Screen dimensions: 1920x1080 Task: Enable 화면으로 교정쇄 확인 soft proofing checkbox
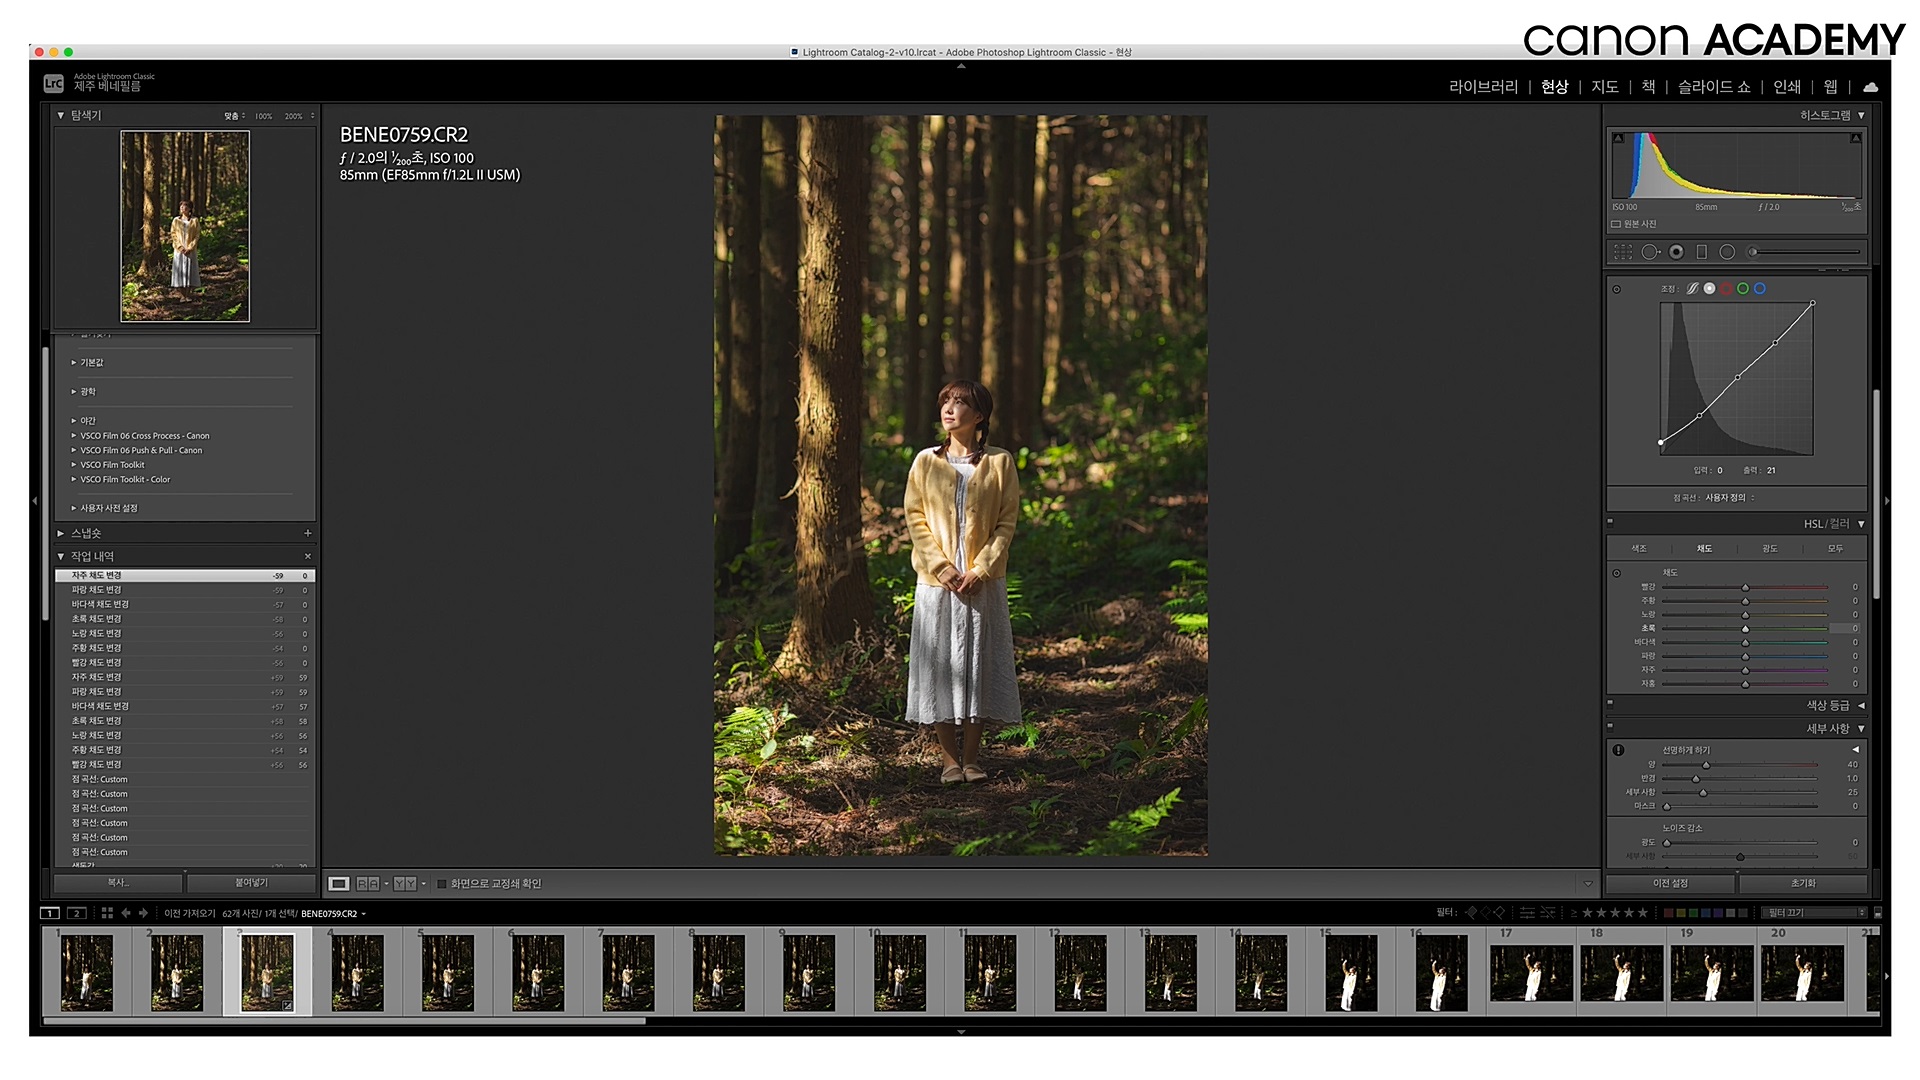click(x=442, y=884)
